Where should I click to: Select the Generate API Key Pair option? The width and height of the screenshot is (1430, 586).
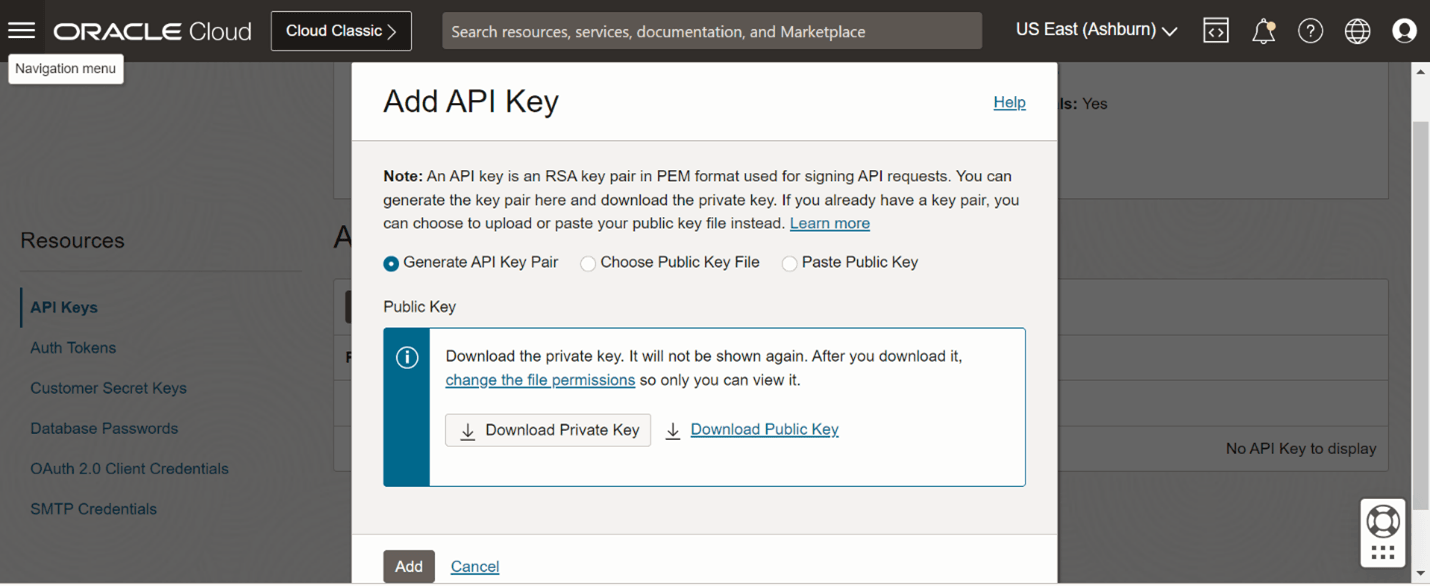click(x=391, y=263)
